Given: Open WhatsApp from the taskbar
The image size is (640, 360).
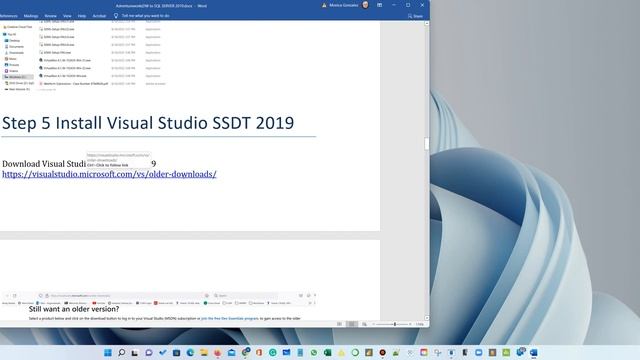Looking at the screenshot, I should point(313,352).
